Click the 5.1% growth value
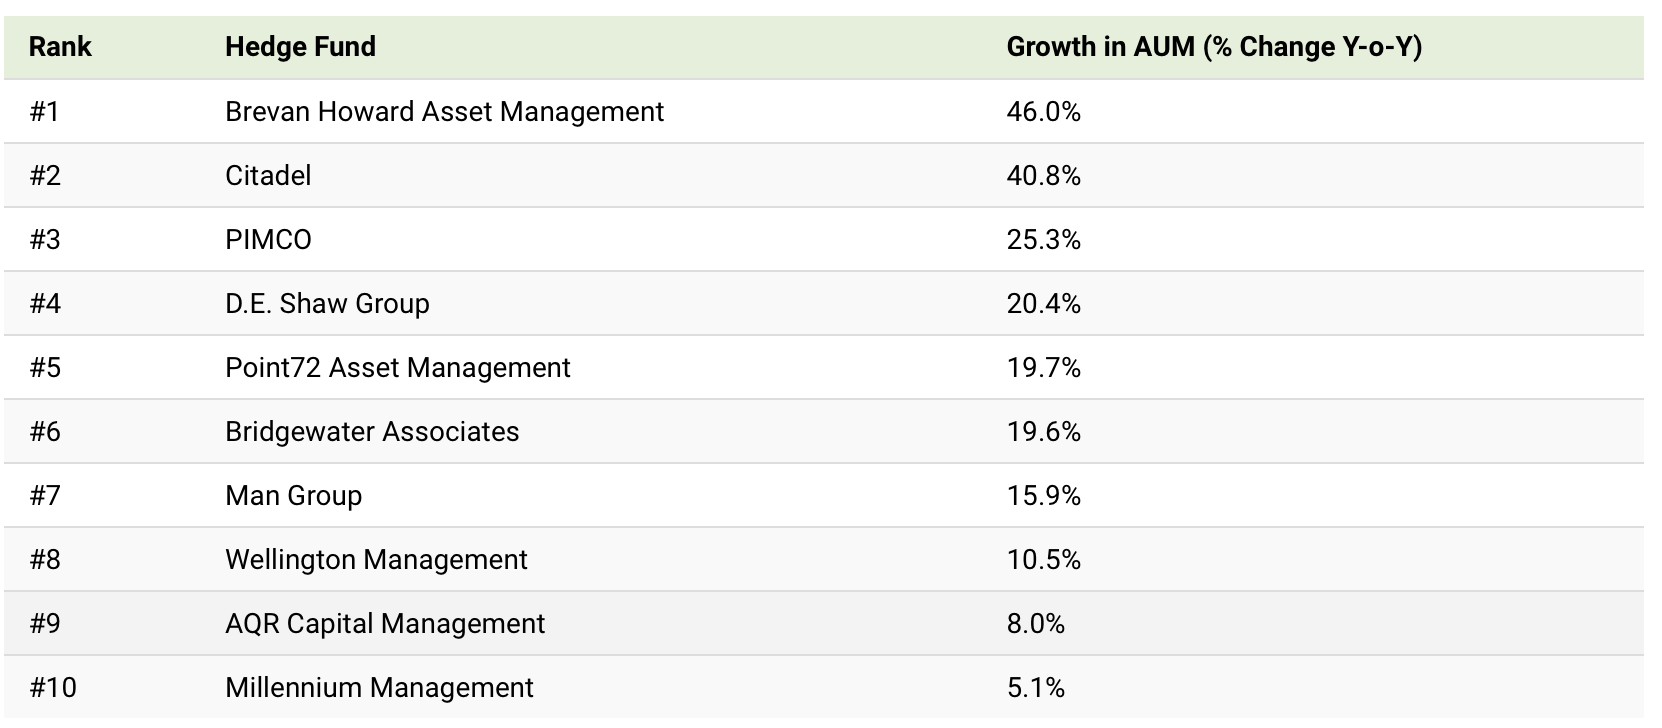1662x728 pixels. click(1035, 688)
